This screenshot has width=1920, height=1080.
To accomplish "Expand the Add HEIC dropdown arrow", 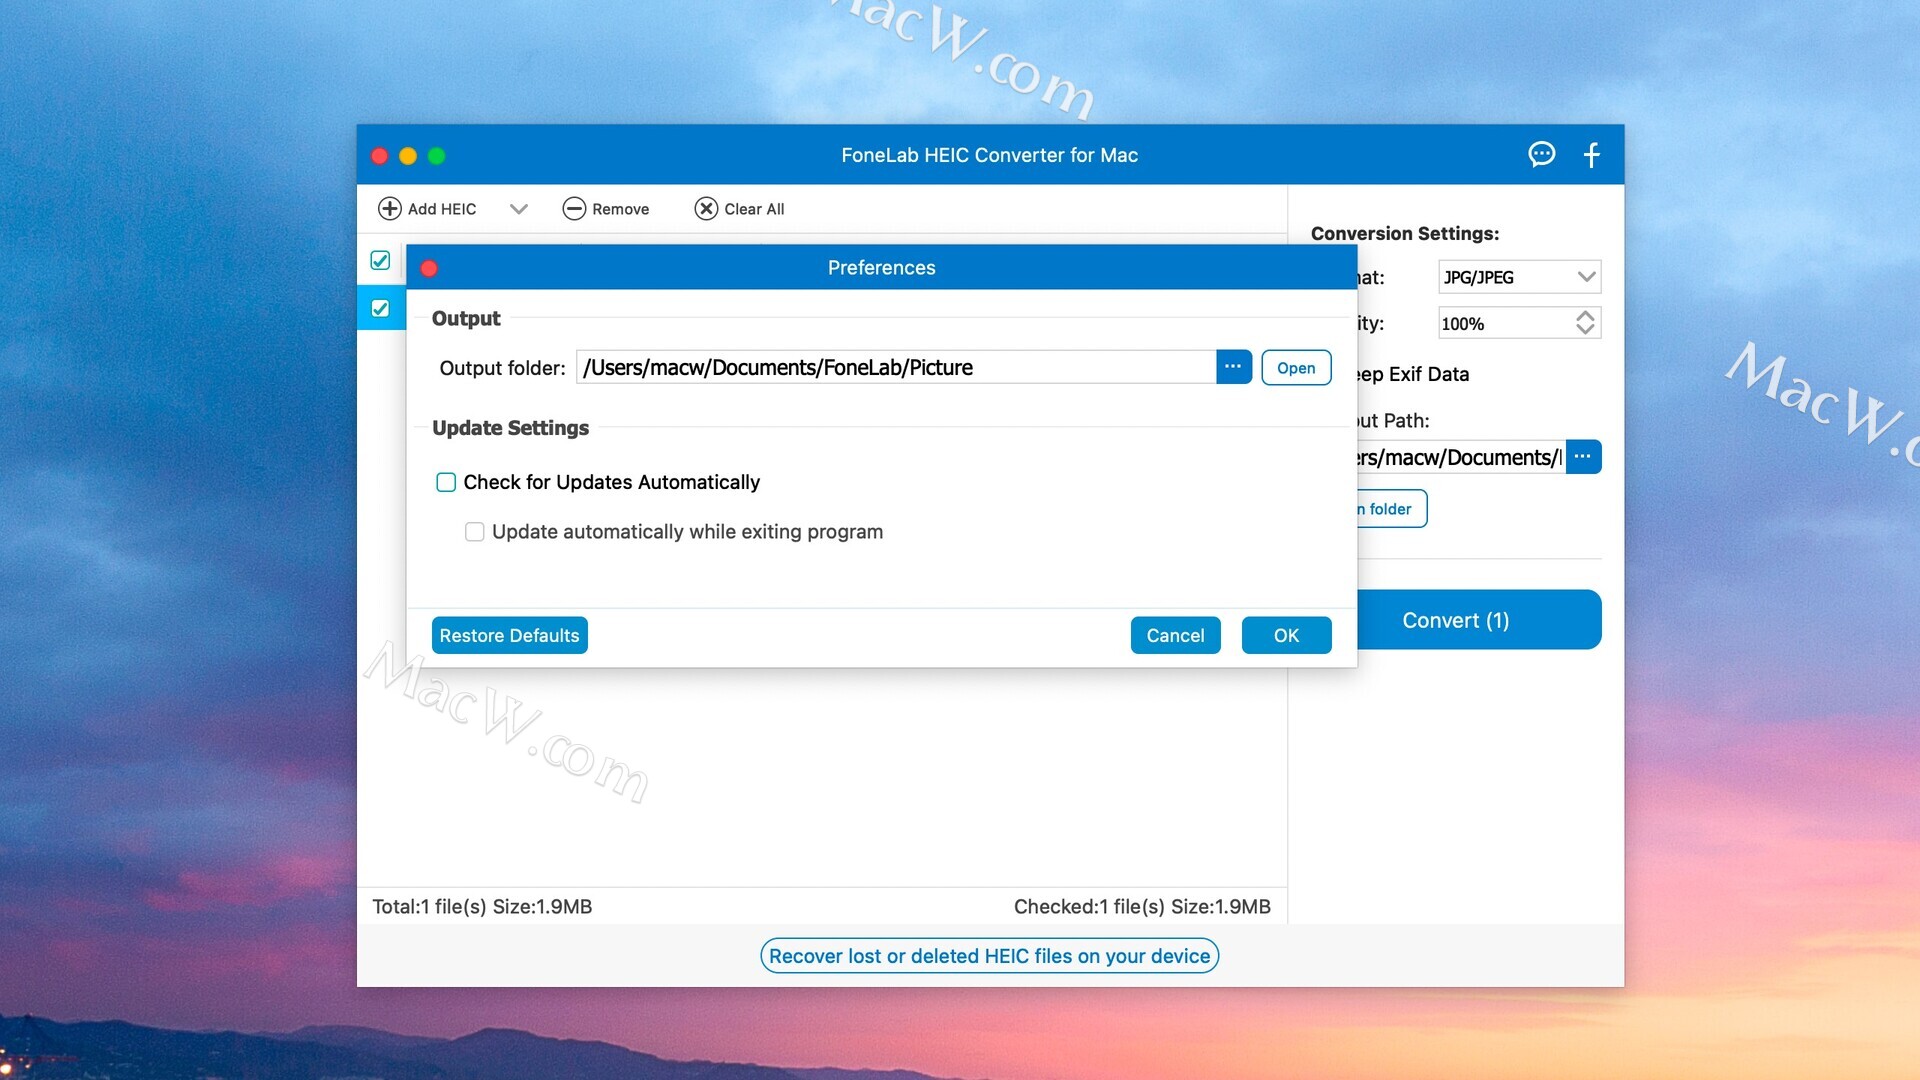I will 518,209.
